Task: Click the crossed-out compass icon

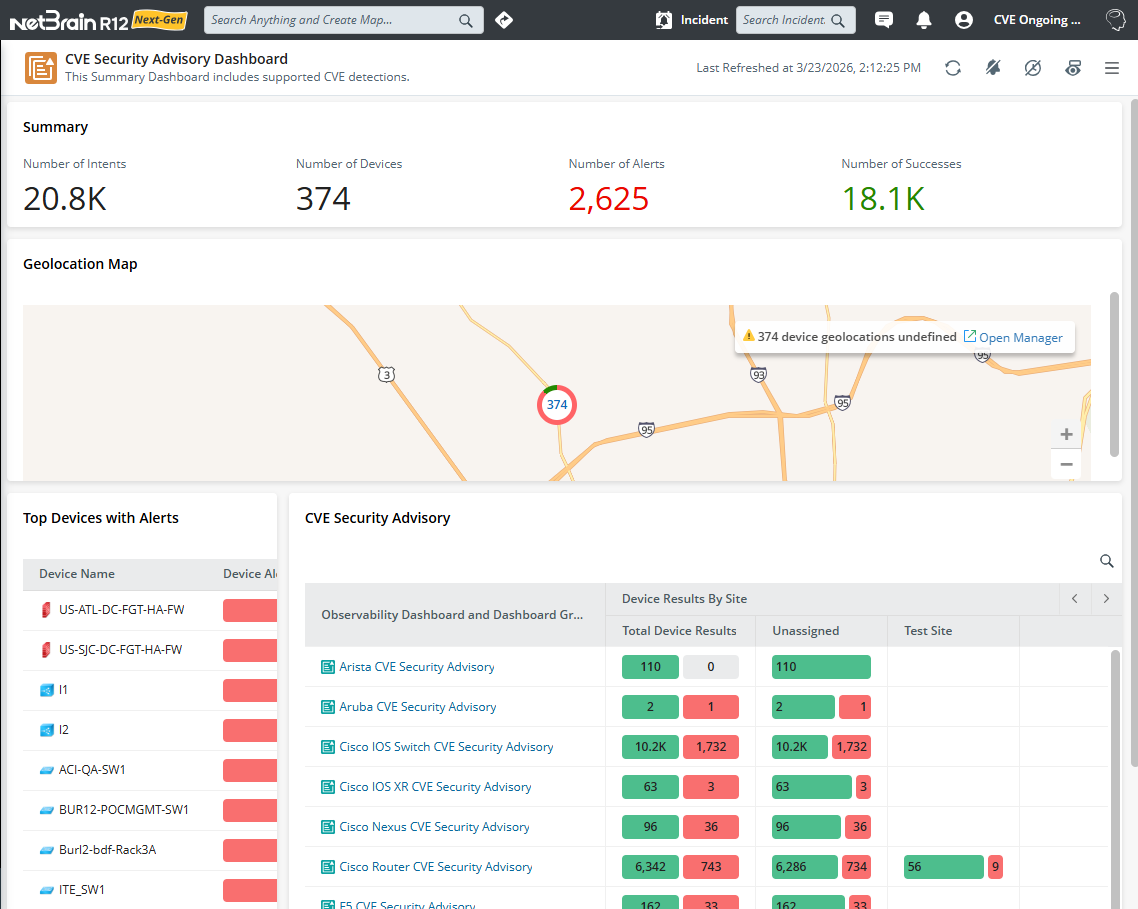Action: click(1033, 68)
